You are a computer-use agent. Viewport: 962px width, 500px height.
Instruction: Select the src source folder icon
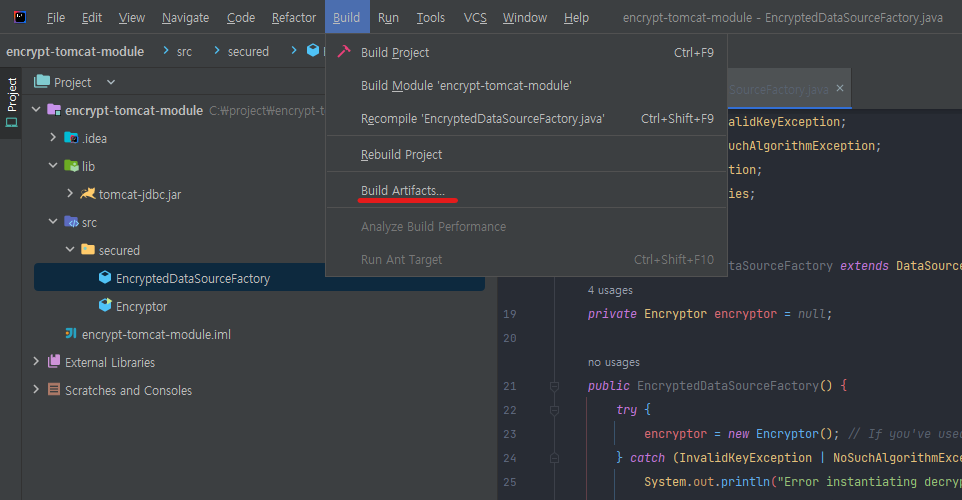click(71, 221)
